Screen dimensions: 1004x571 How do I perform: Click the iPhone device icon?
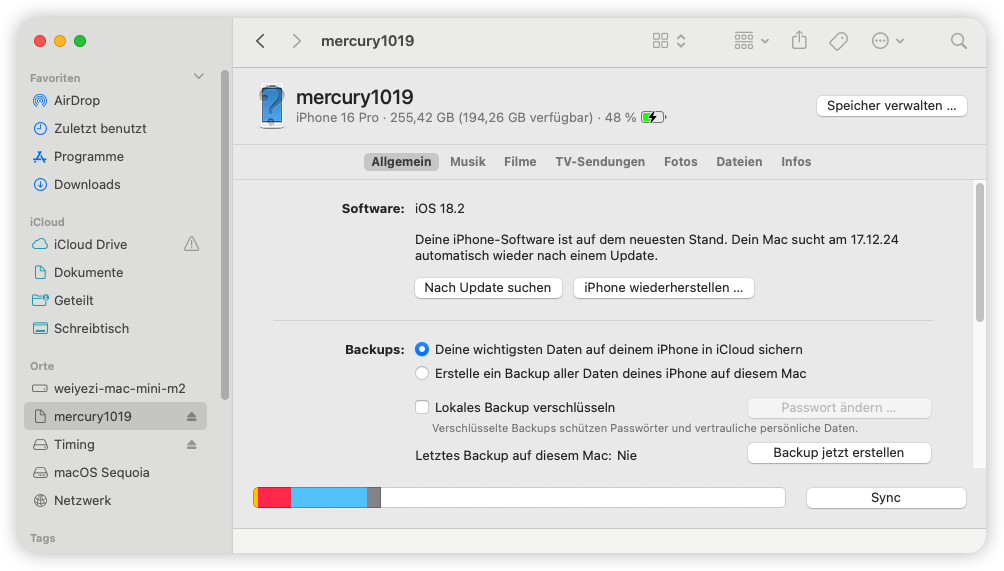click(x=272, y=106)
